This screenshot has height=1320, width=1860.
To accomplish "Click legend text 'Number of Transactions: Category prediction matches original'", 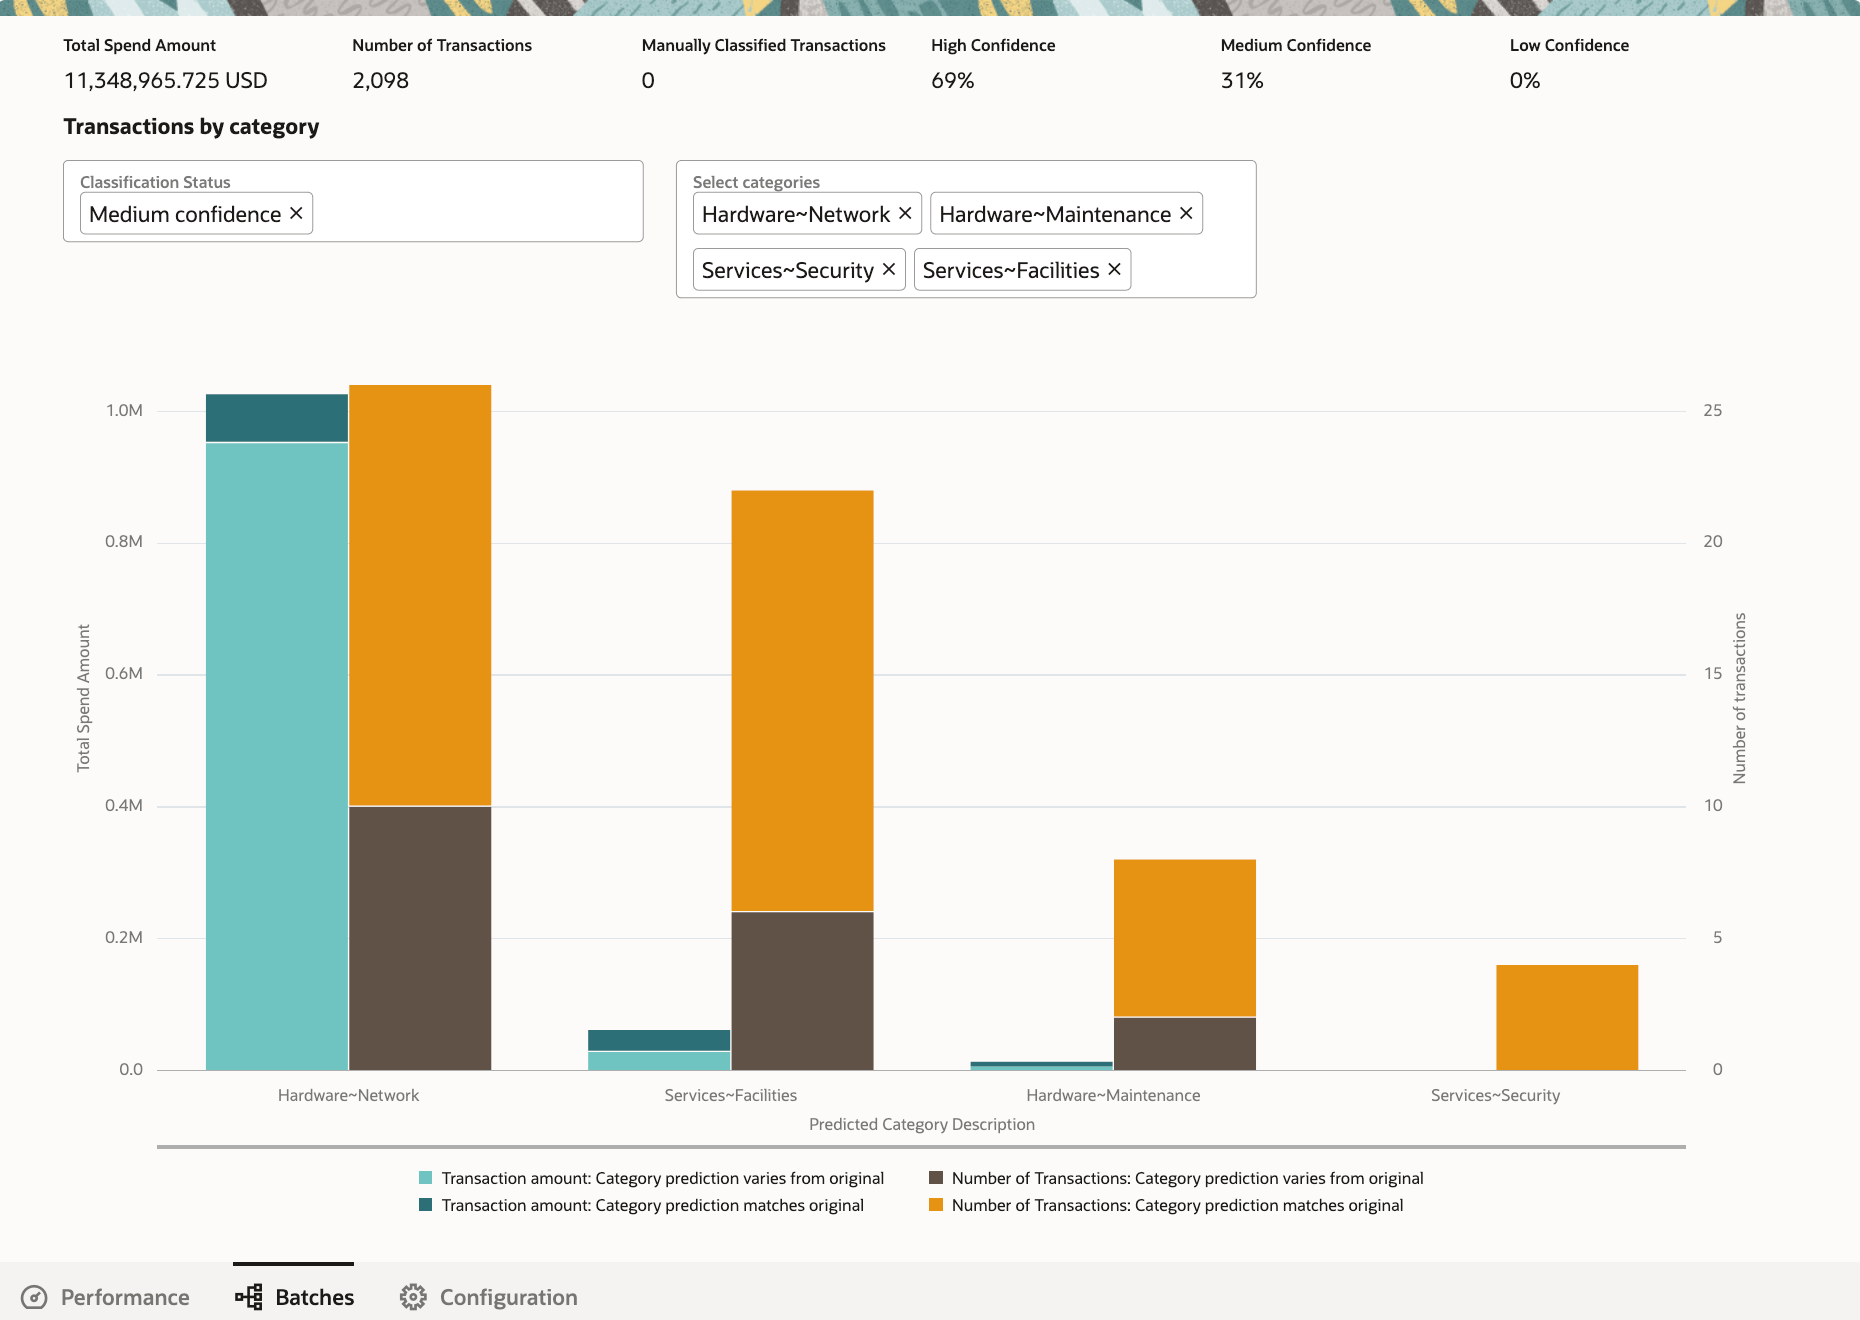I will point(1178,1205).
